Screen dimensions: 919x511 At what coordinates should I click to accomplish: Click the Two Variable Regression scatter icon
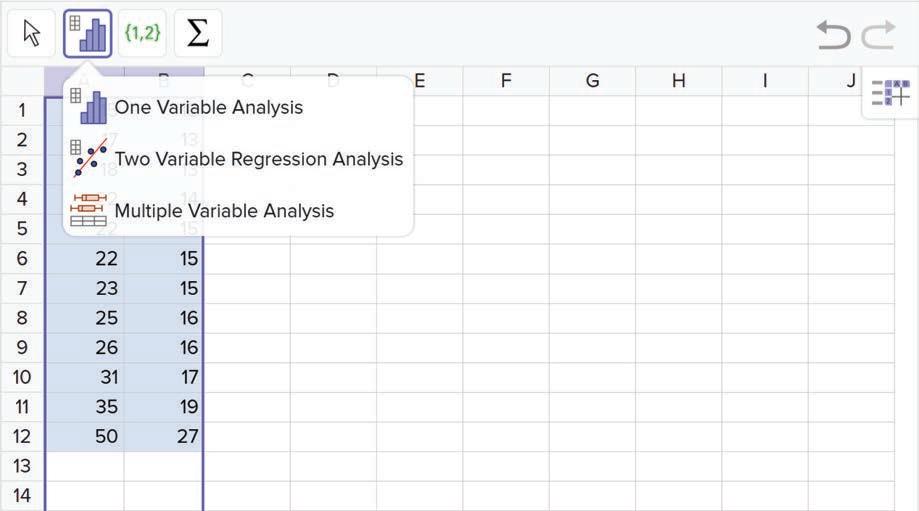point(89,158)
